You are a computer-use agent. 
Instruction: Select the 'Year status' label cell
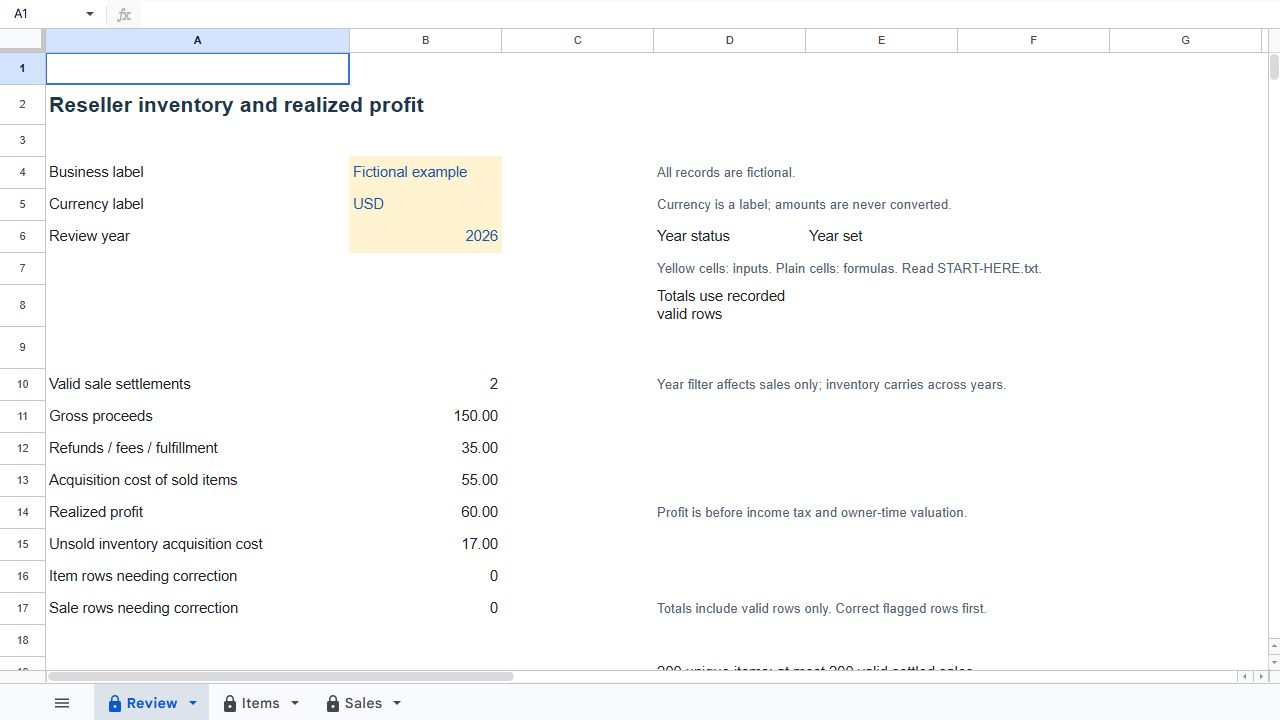pos(729,236)
